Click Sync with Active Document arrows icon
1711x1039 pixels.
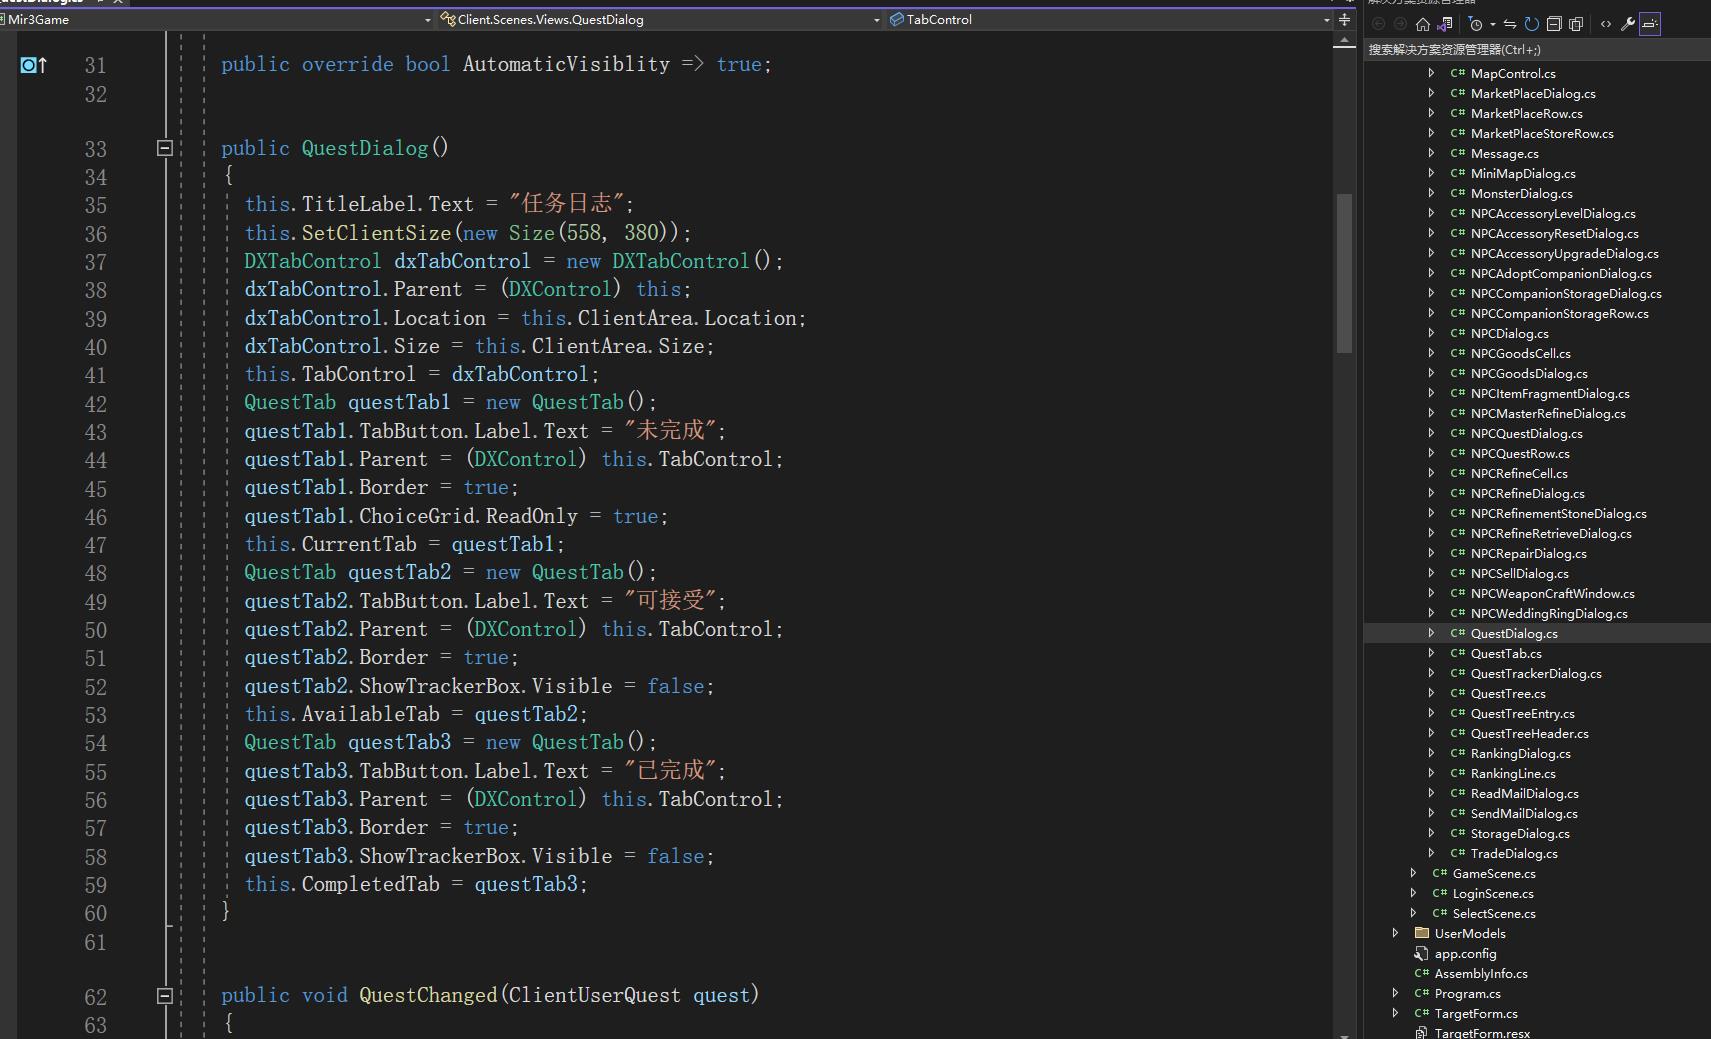(1510, 24)
